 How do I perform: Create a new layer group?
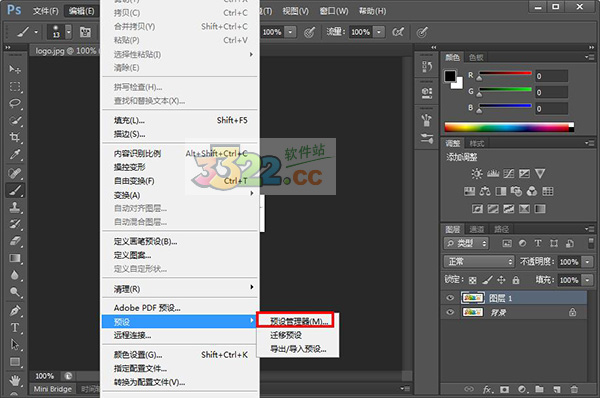[x=539, y=389]
